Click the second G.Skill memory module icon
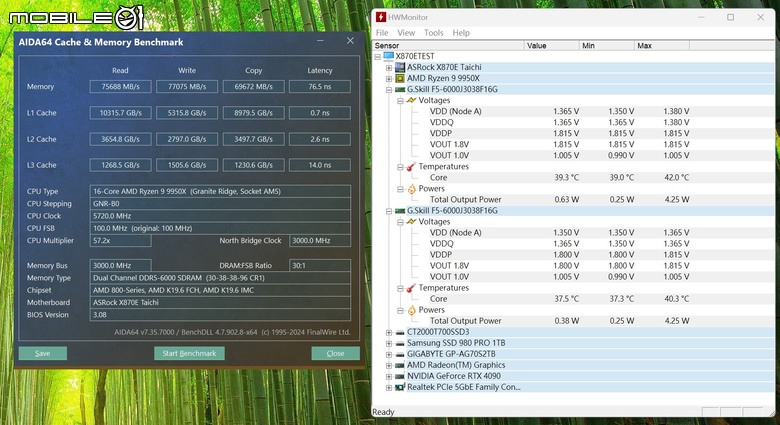Viewport: 780px width, 425px height. click(x=400, y=211)
